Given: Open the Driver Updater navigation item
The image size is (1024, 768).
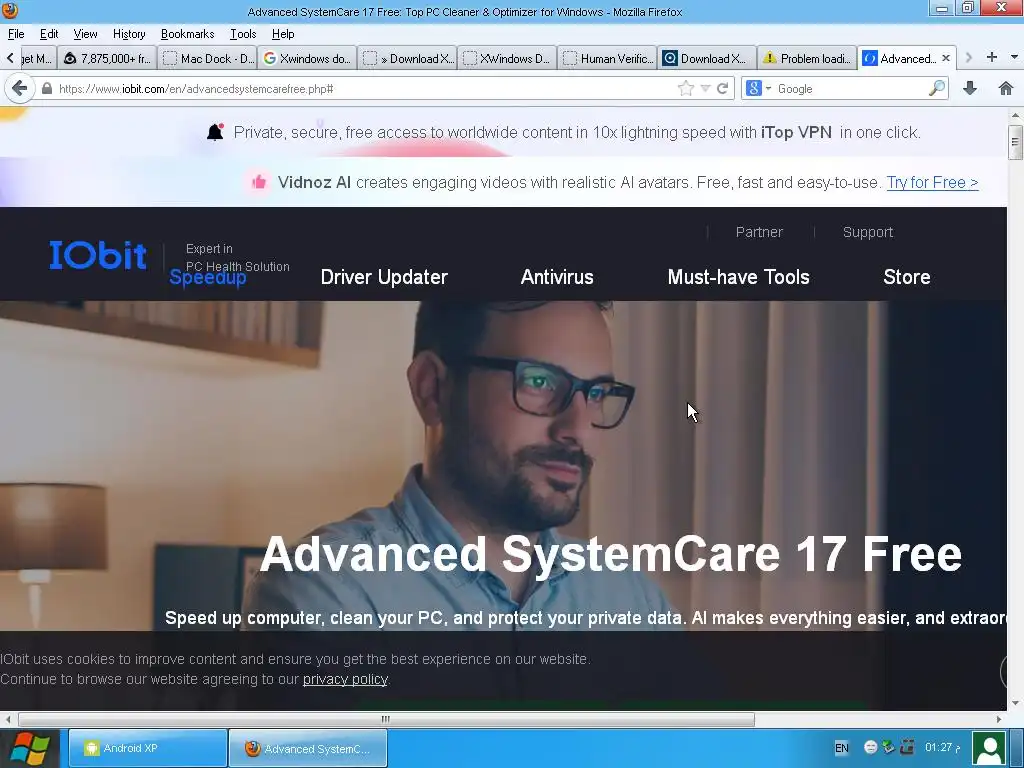Looking at the screenshot, I should 384,277.
